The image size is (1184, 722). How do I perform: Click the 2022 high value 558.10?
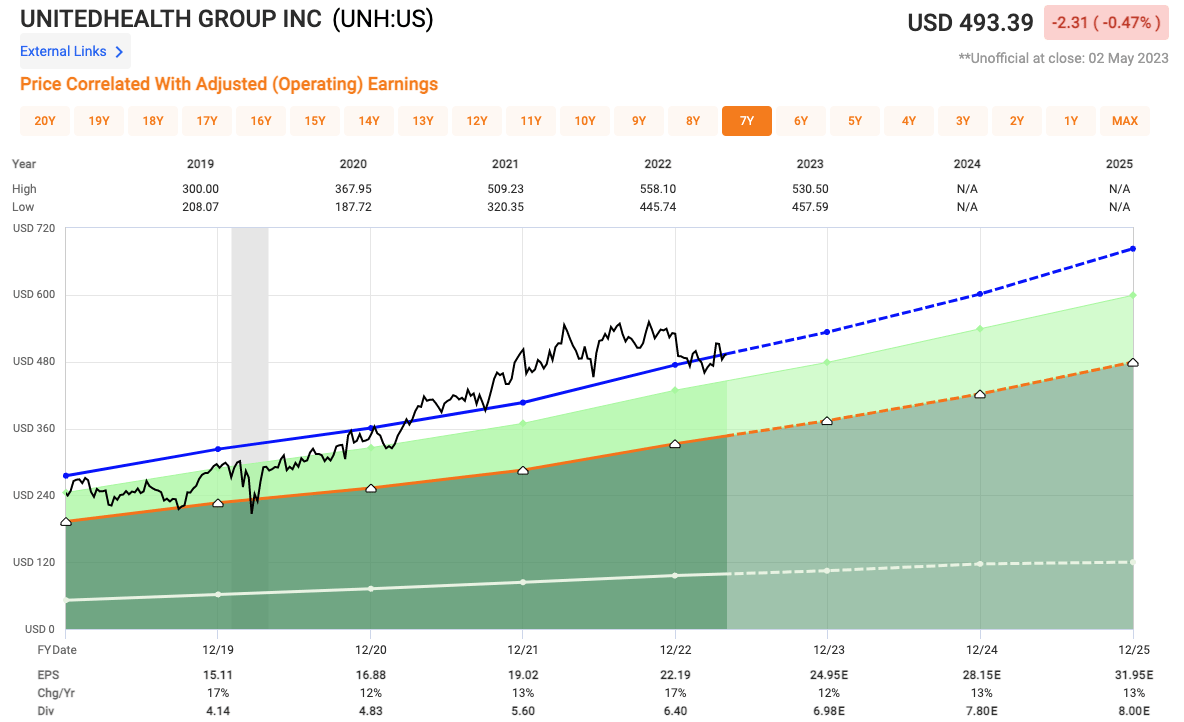pos(658,189)
